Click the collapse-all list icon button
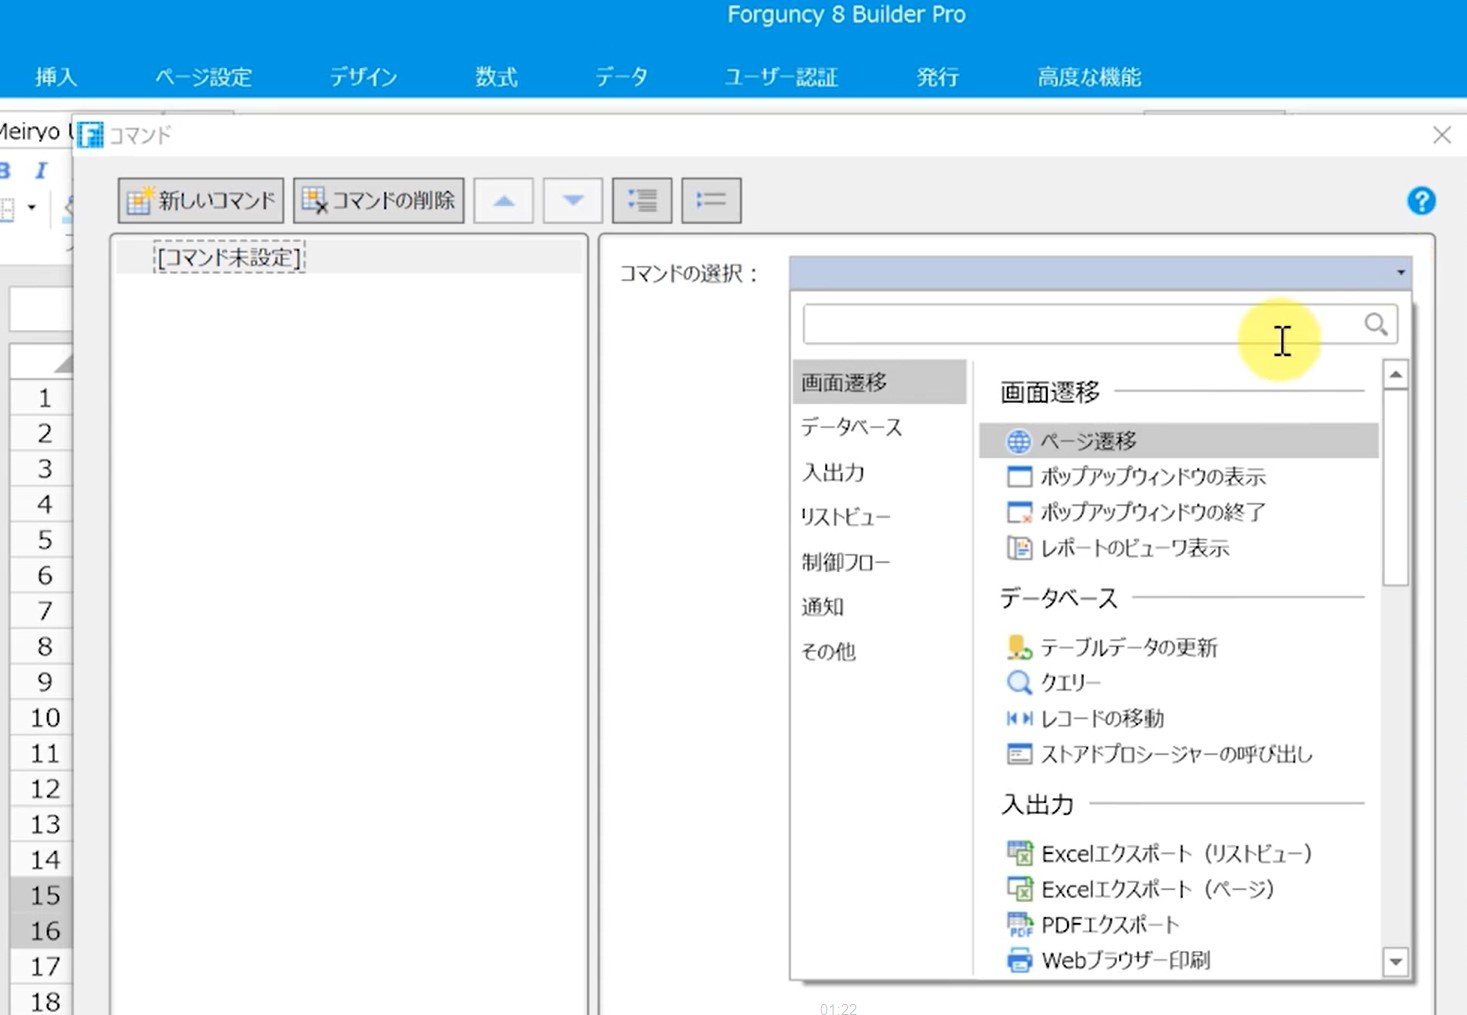The height and width of the screenshot is (1015, 1467). pyautogui.click(x=711, y=201)
